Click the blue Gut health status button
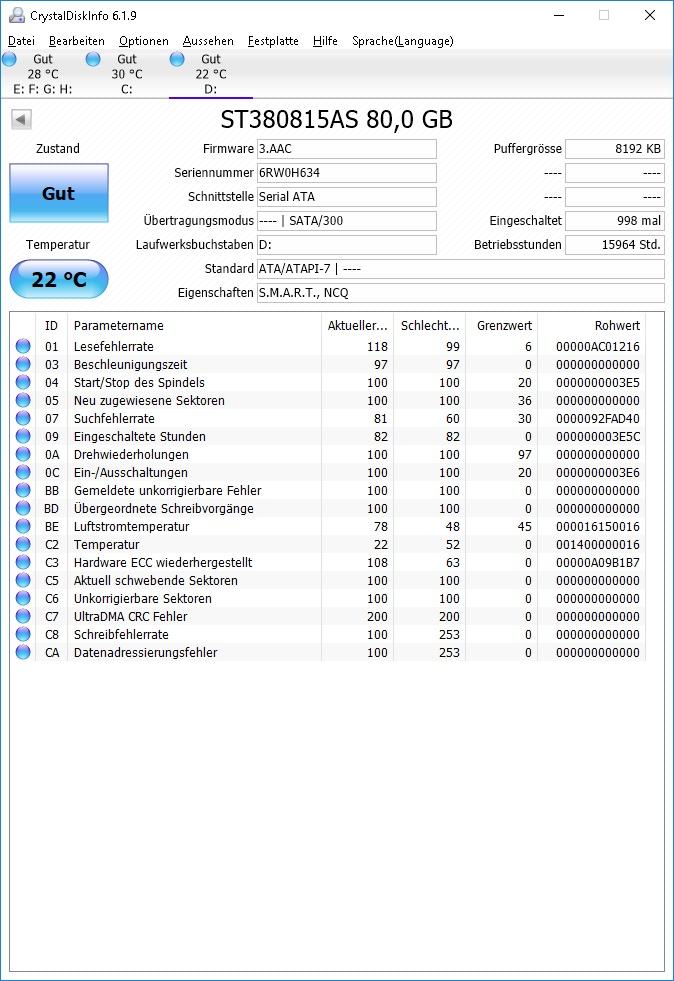674x981 pixels. (59, 193)
